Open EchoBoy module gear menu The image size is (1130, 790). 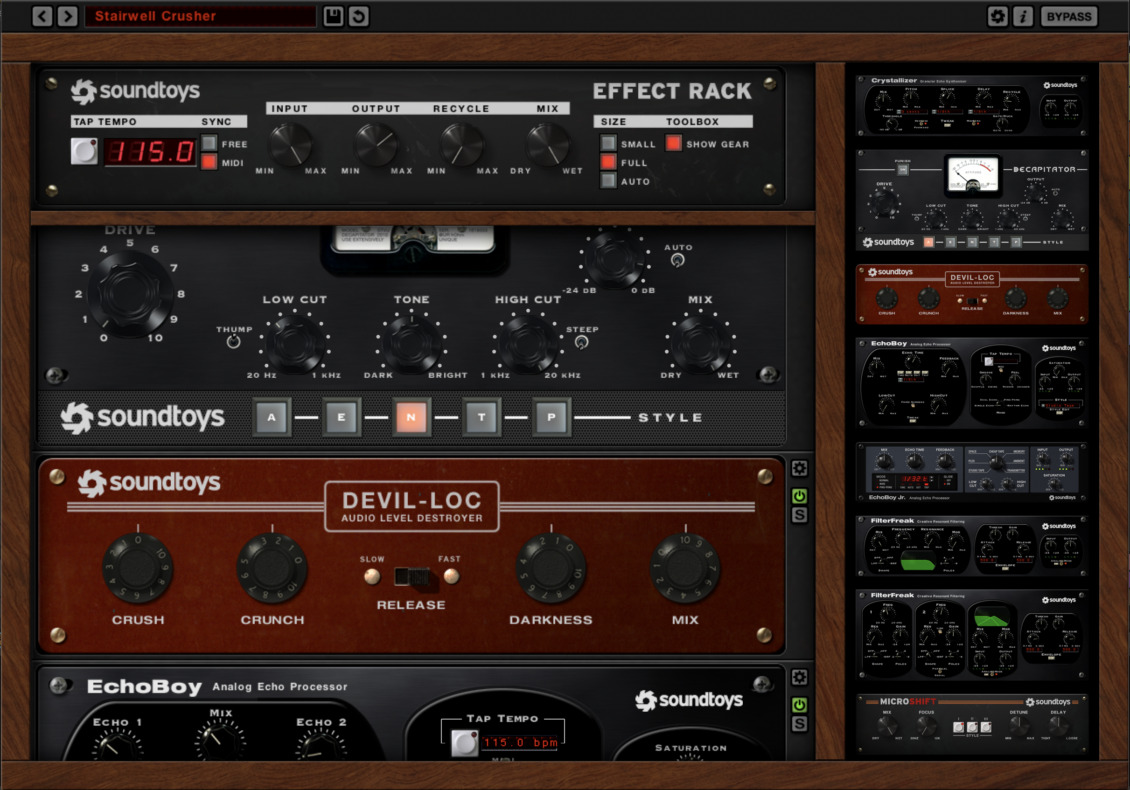(x=799, y=678)
